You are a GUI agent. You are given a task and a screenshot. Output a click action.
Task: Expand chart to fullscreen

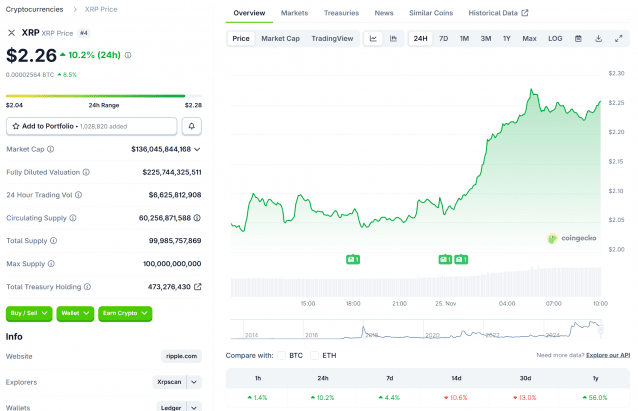click(617, 39)
